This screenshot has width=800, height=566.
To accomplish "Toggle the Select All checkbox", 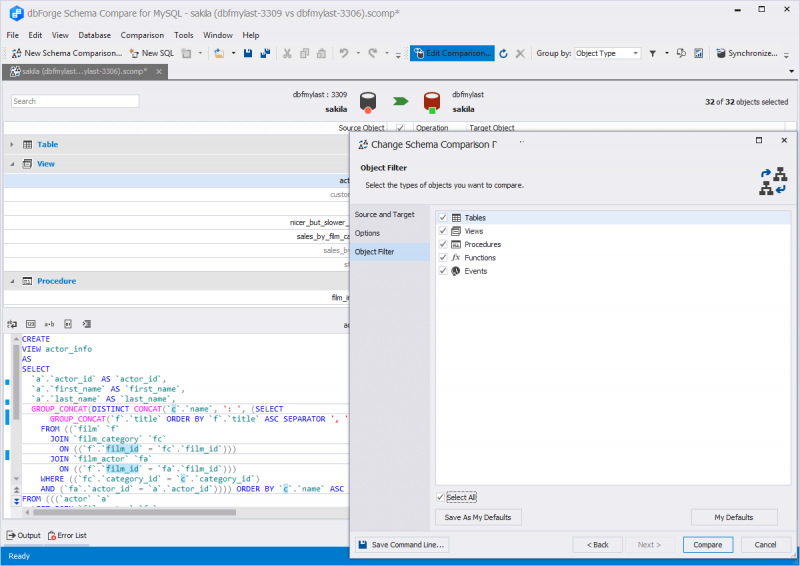I will pyautogui.click(x=440, y=497).
